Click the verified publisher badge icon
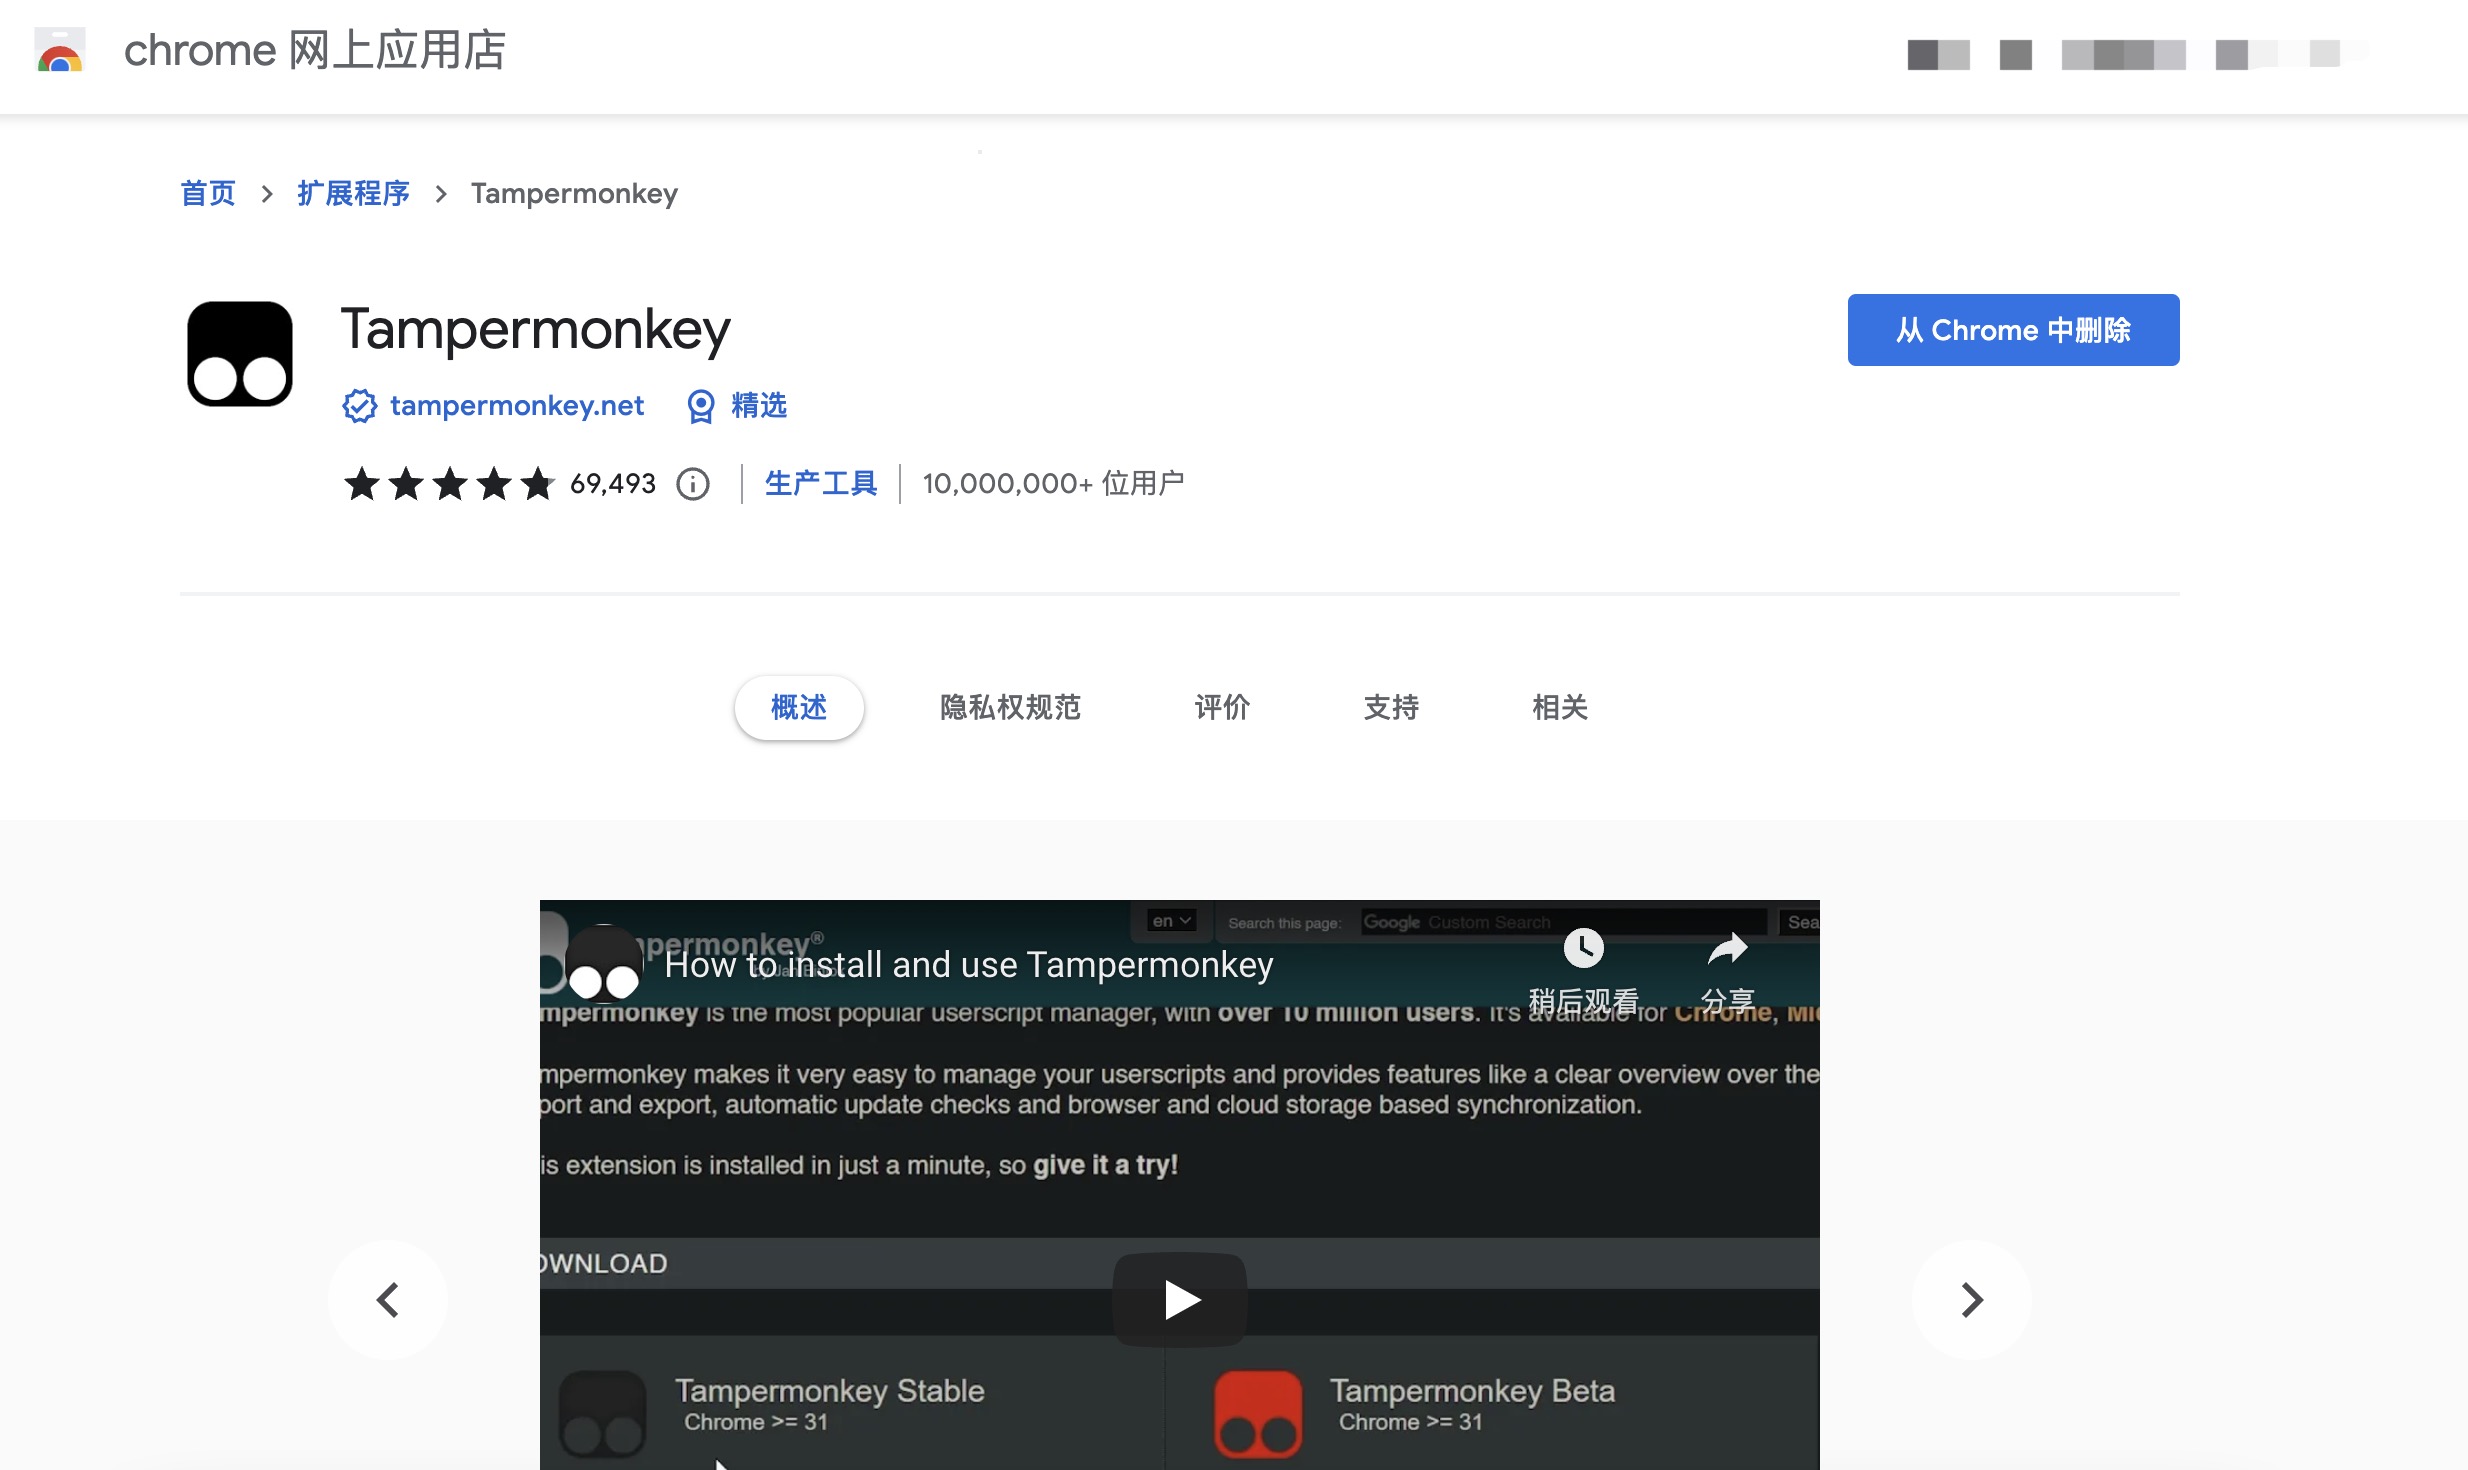The image size is (2468, 1470). [359, 406]
